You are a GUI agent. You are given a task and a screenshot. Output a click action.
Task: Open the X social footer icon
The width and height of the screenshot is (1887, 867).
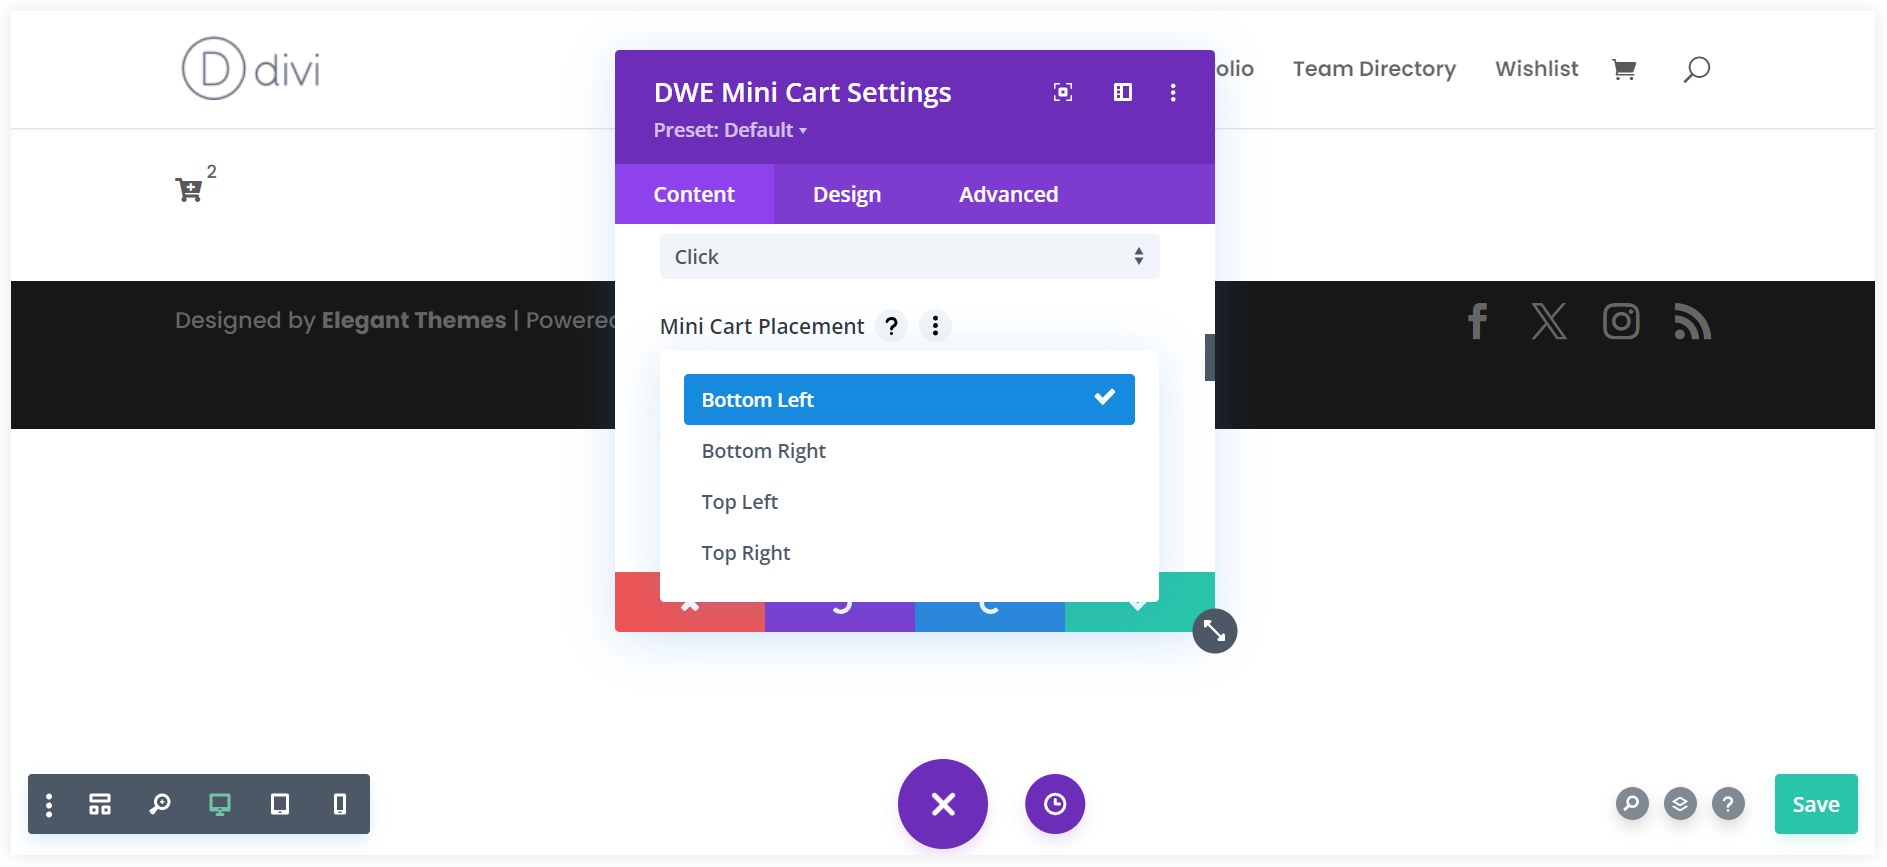[1549, 321]
